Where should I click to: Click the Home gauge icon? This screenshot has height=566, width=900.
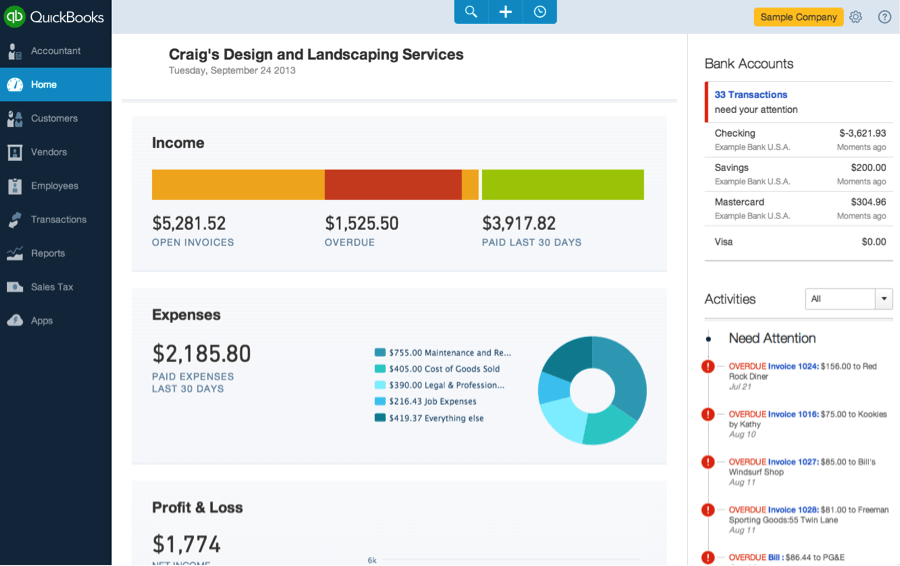pyautogui.click(x=15, y=84)
